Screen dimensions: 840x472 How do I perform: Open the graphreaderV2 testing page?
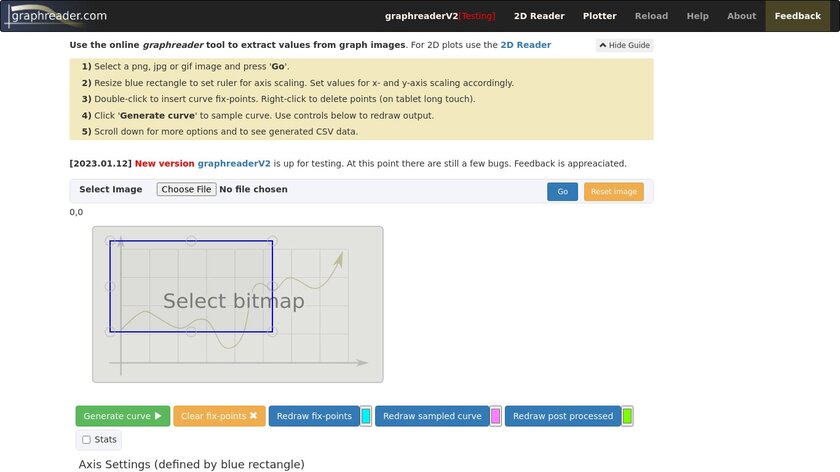click(440, 16)
